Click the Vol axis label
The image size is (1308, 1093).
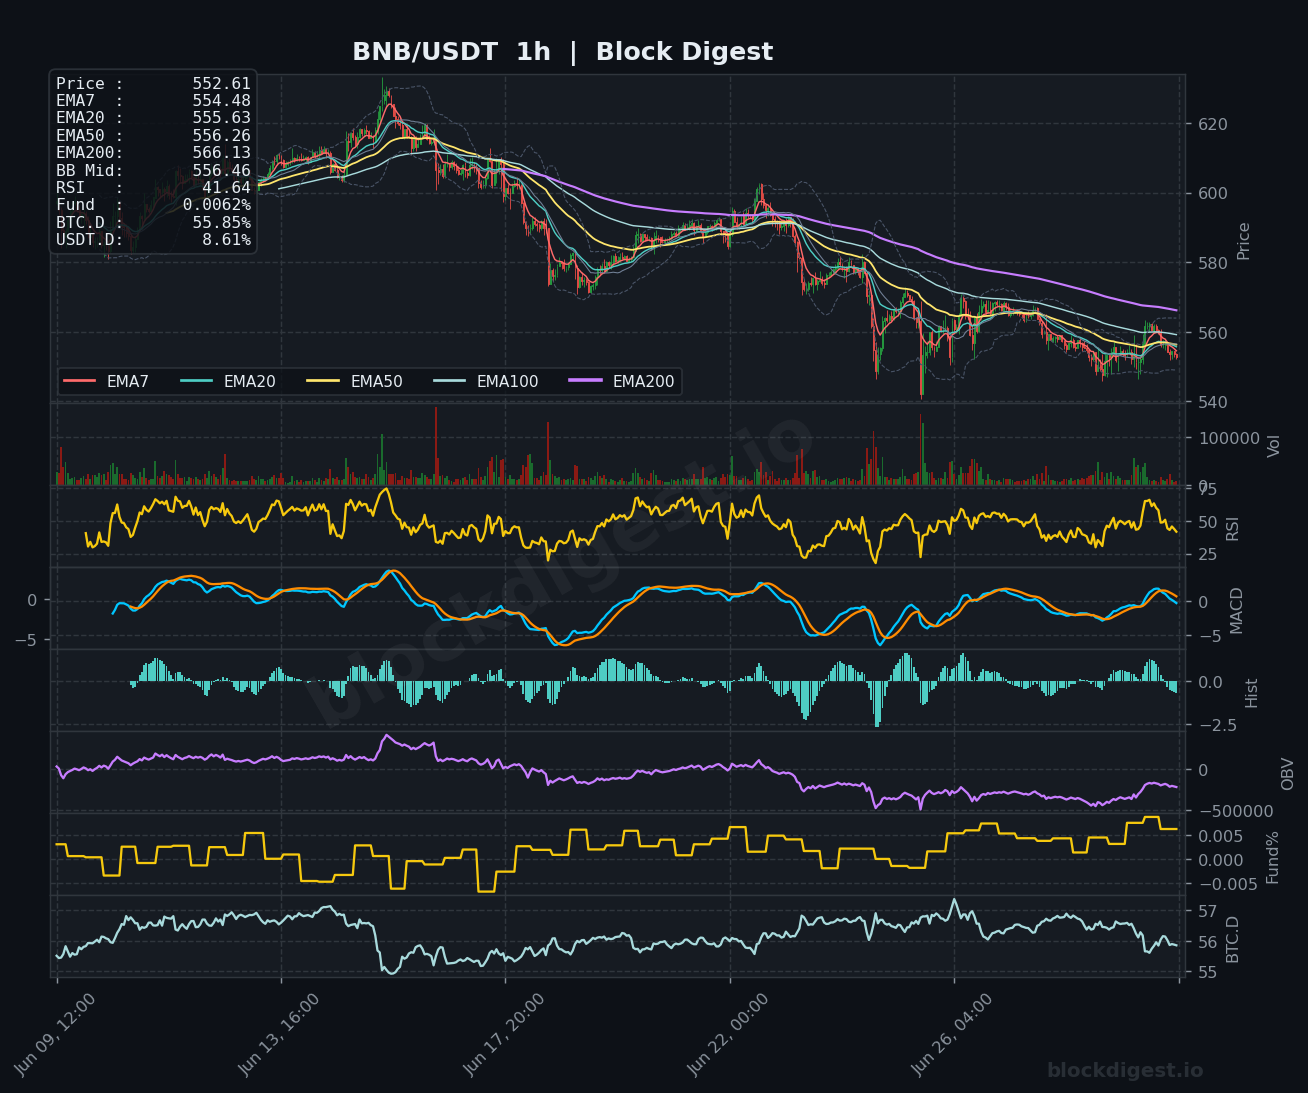(x=1274, y=446)
